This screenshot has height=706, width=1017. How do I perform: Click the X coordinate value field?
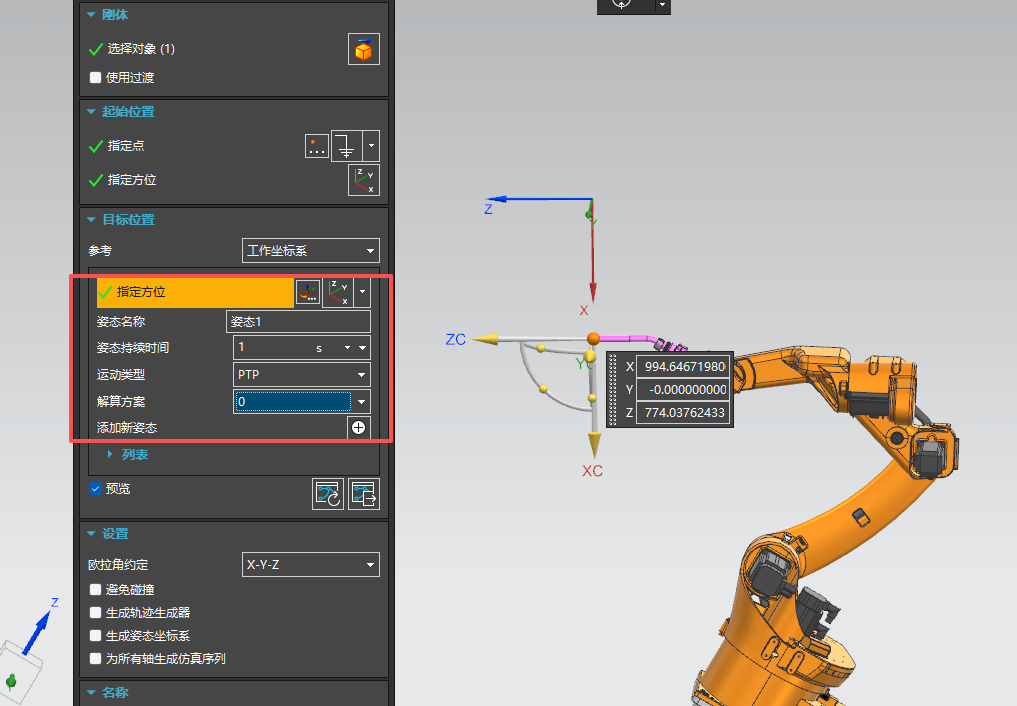coord(682,366)
